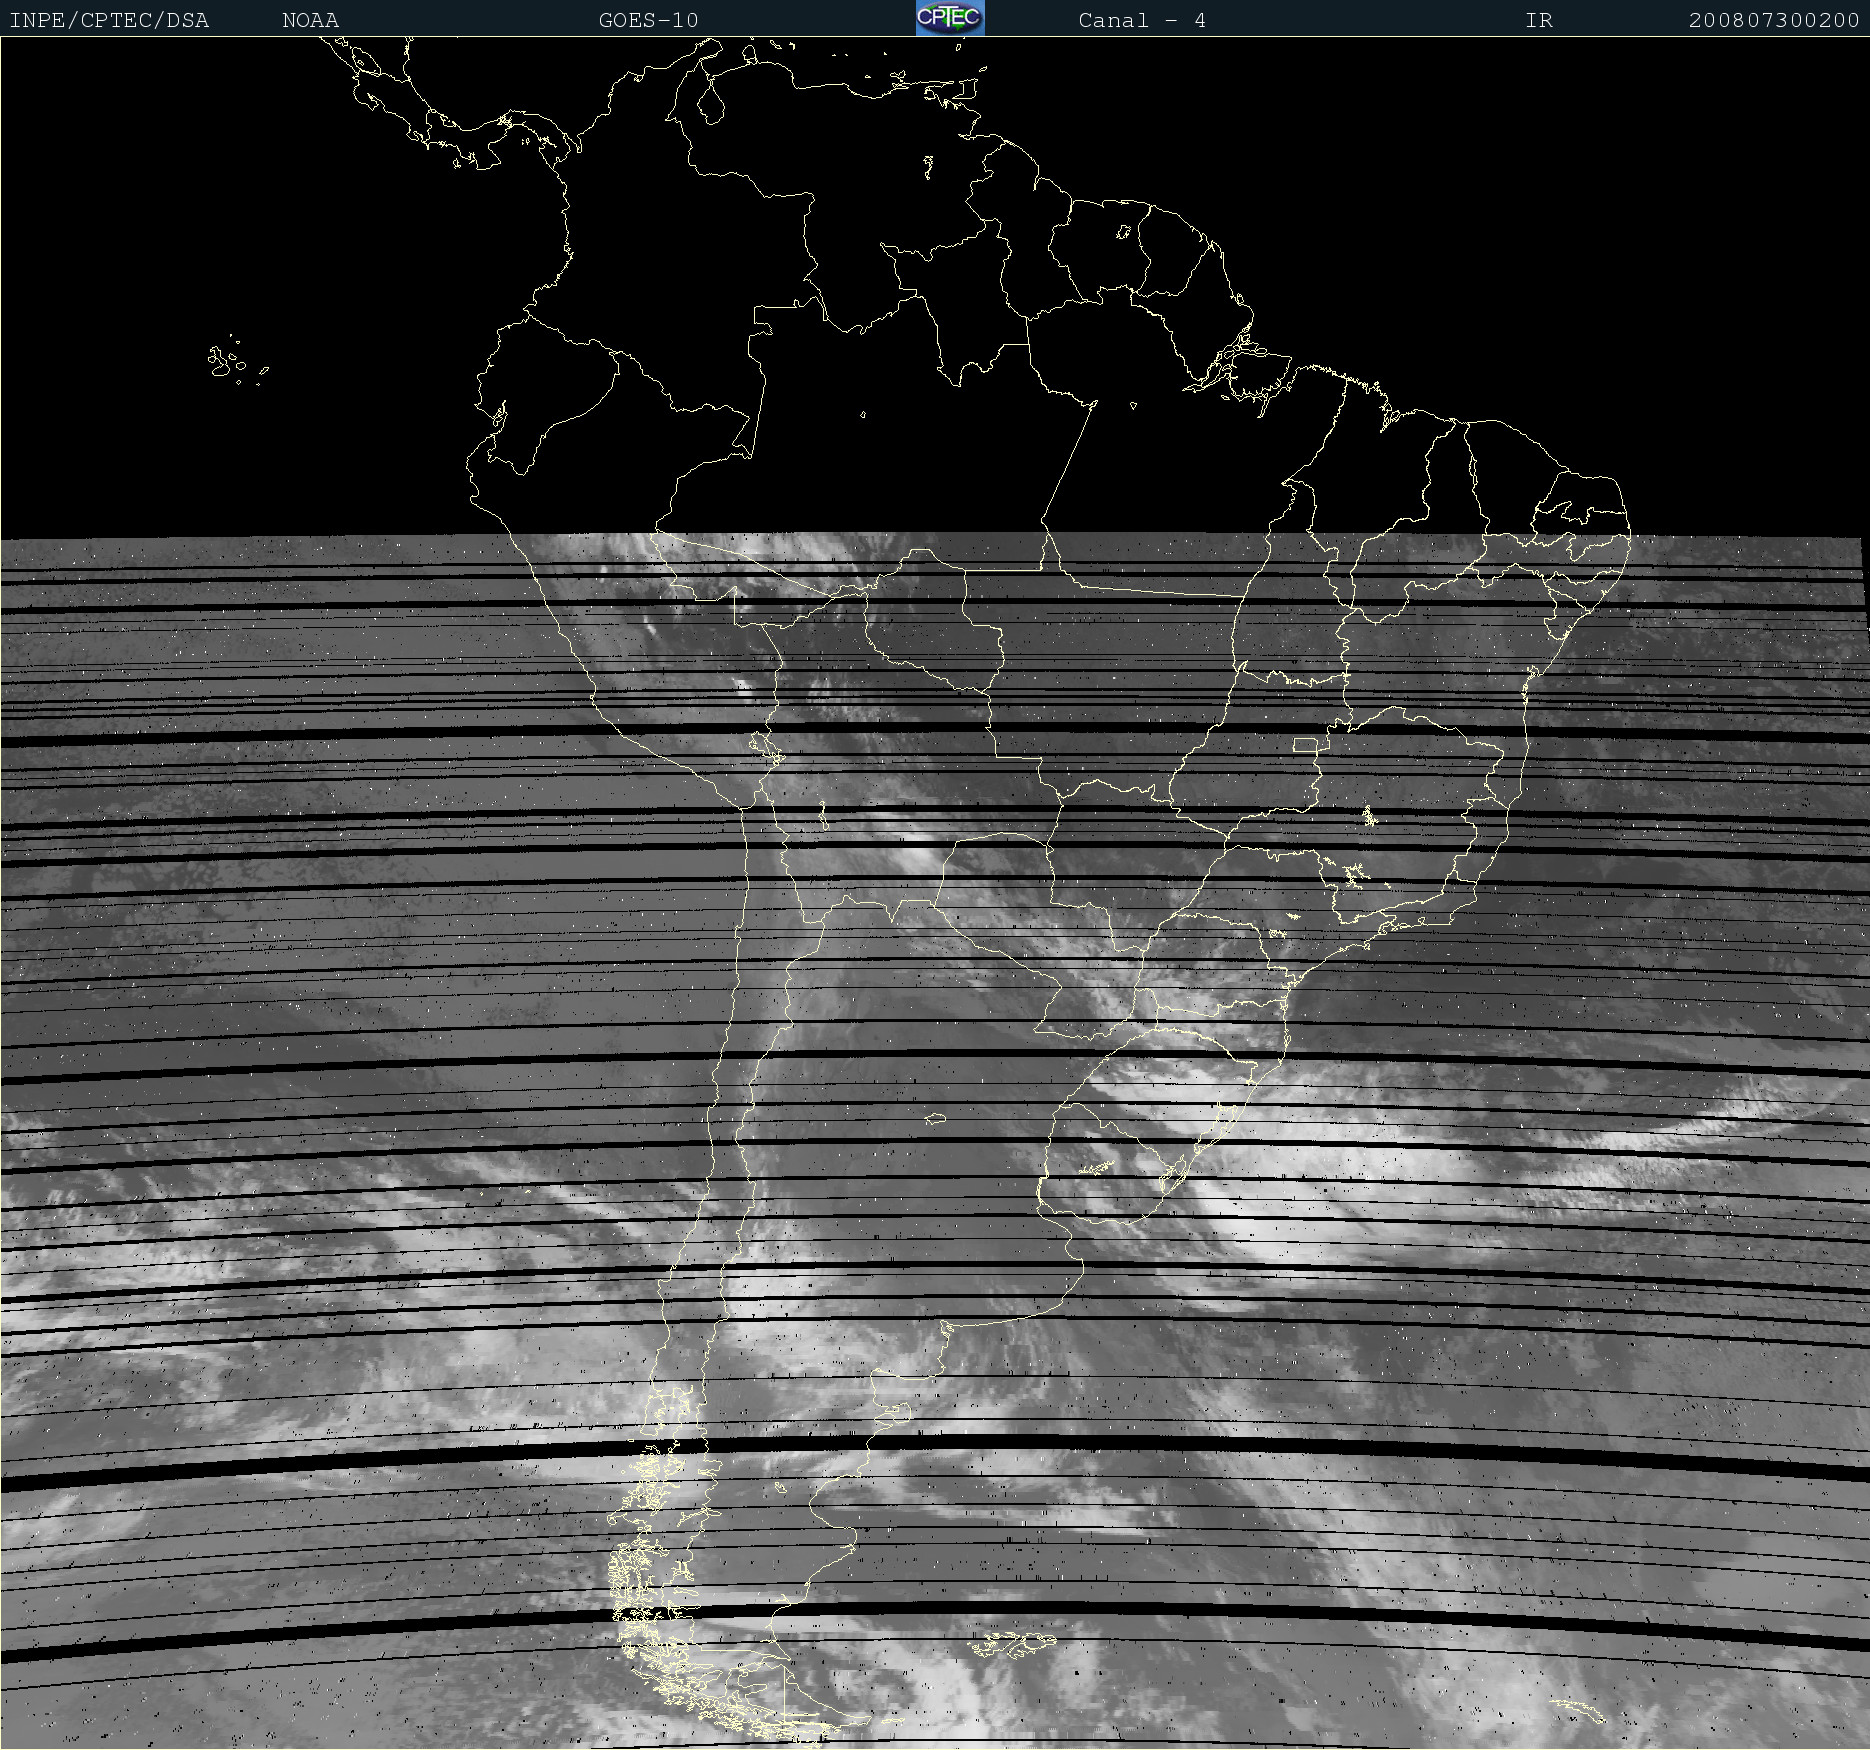Click the INPE/CPTEC/DSA header label

[x=109, y=20]
